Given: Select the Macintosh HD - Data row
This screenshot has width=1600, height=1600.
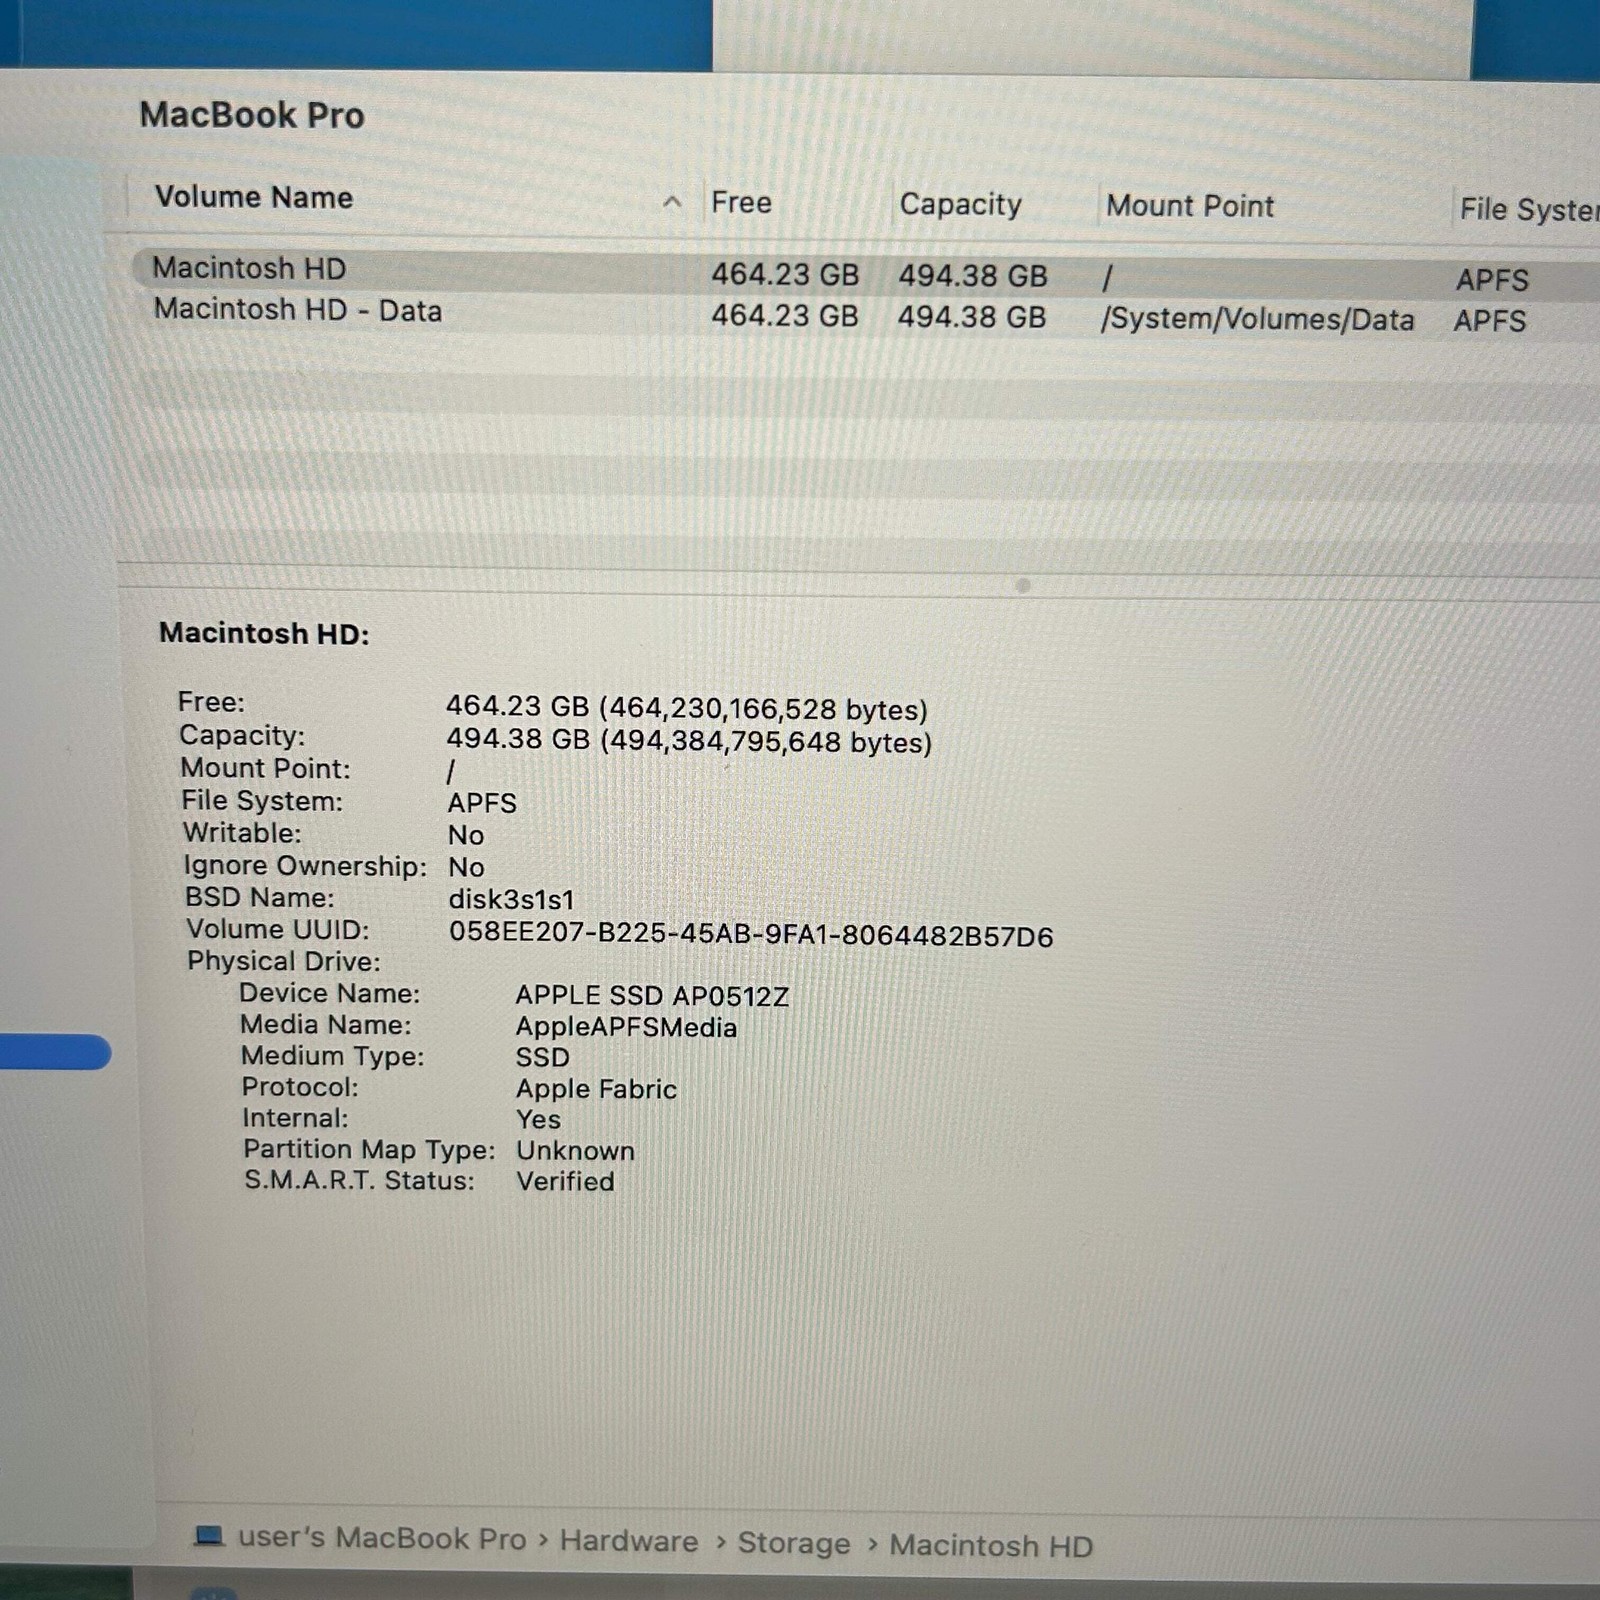Looking at the screenshot, I should [865, 316].
